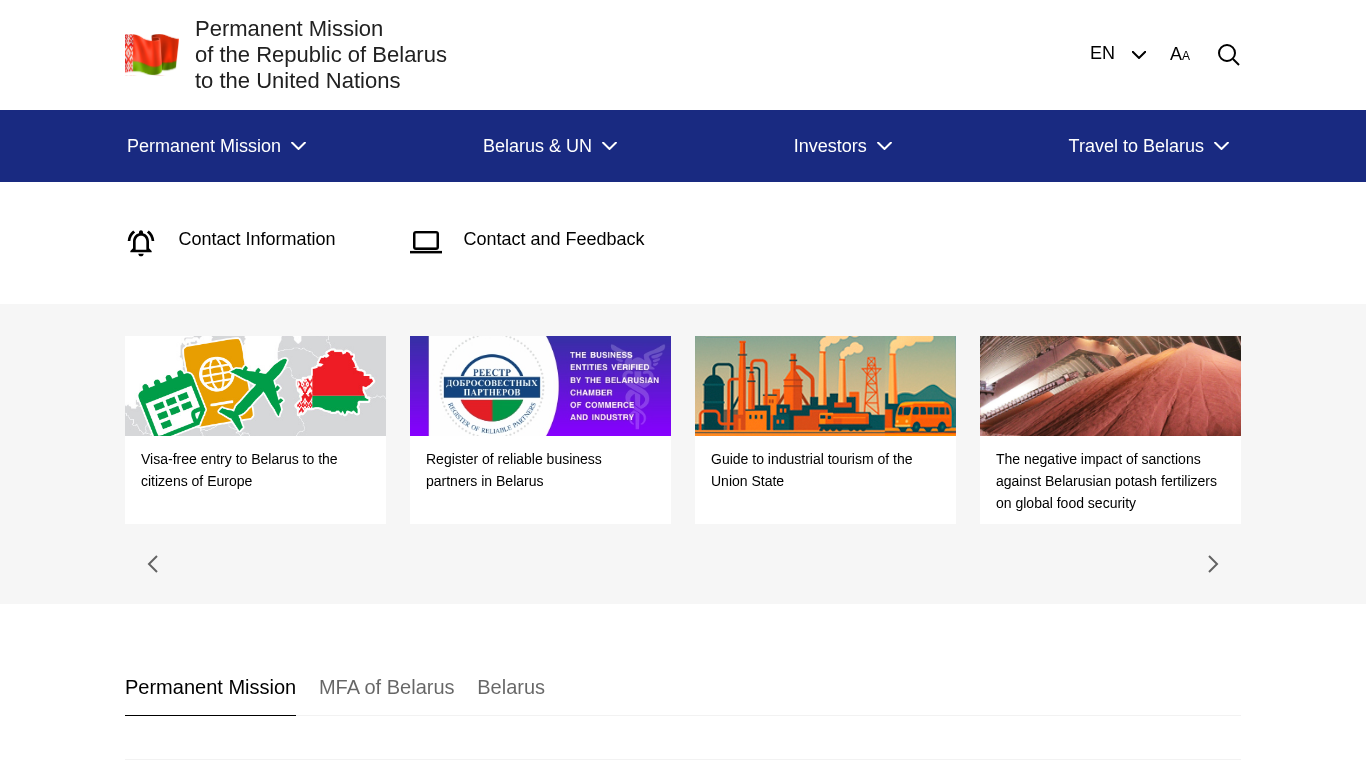Viewport: 1366px width, 768px height.
Task: Expand the Investors menu
Action: [x=842, y=146]
